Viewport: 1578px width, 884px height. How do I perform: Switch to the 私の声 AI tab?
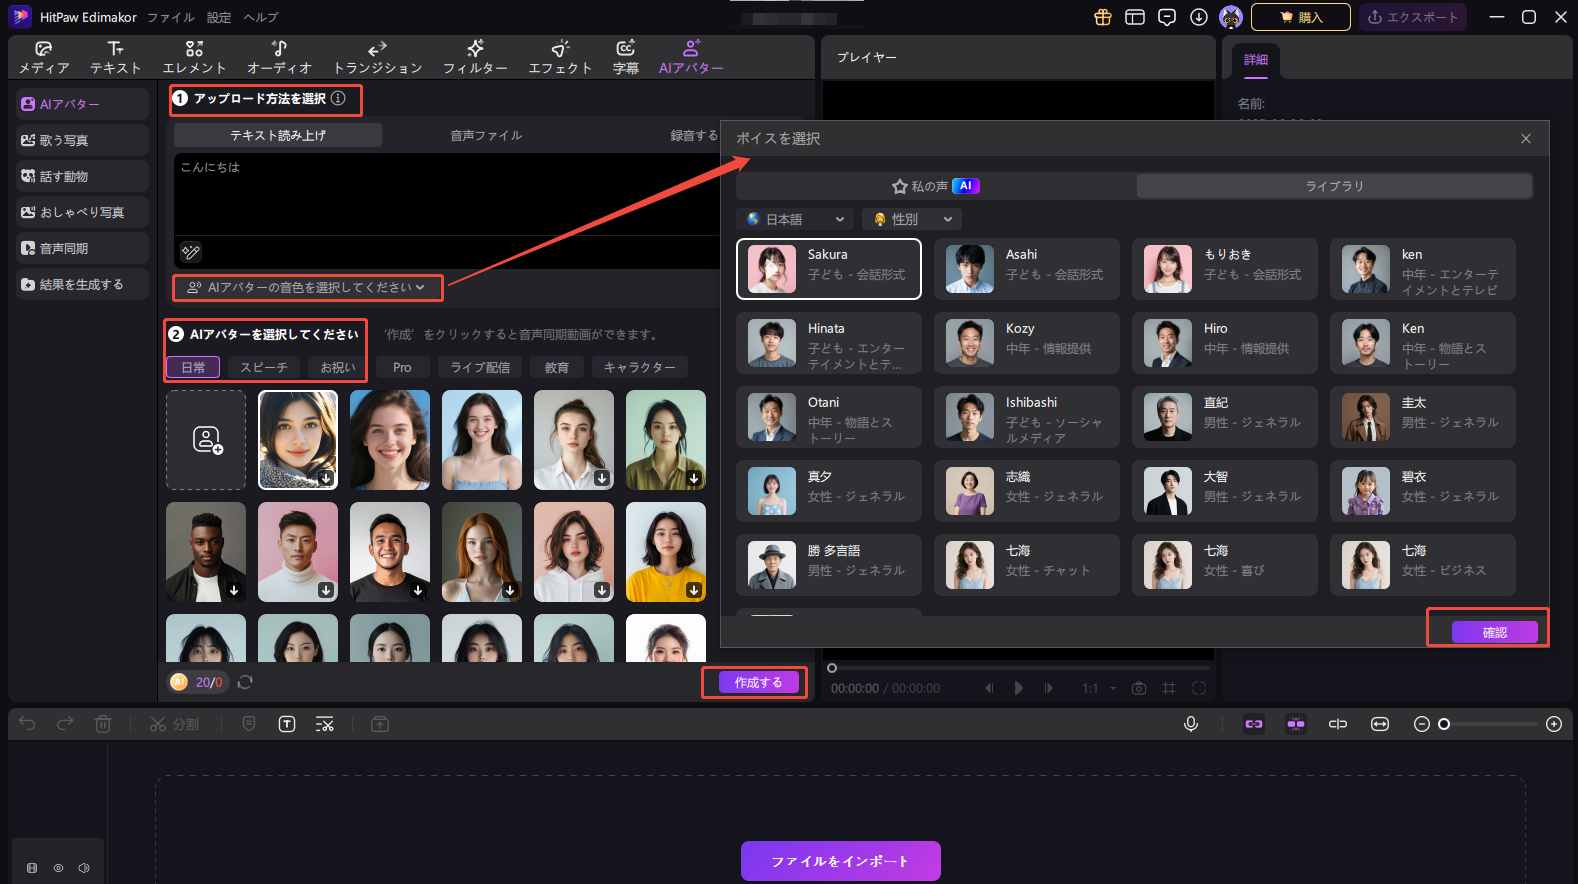coord(935,186)
